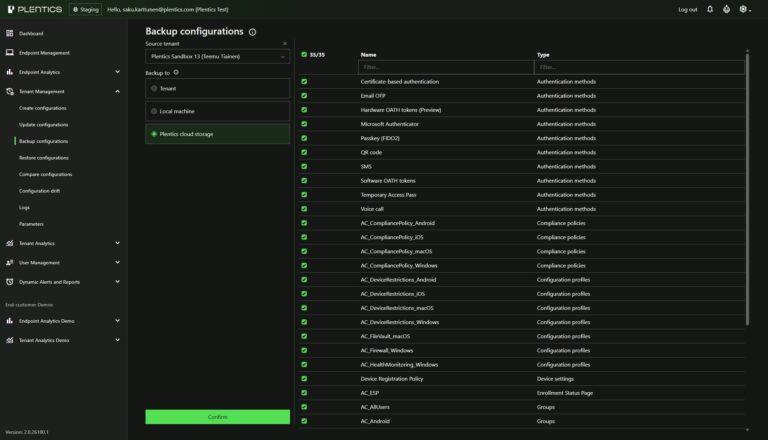The image size is (768, 440).
Task: Click the Endpoint Management laptop icon
Action: pos(10,52)
